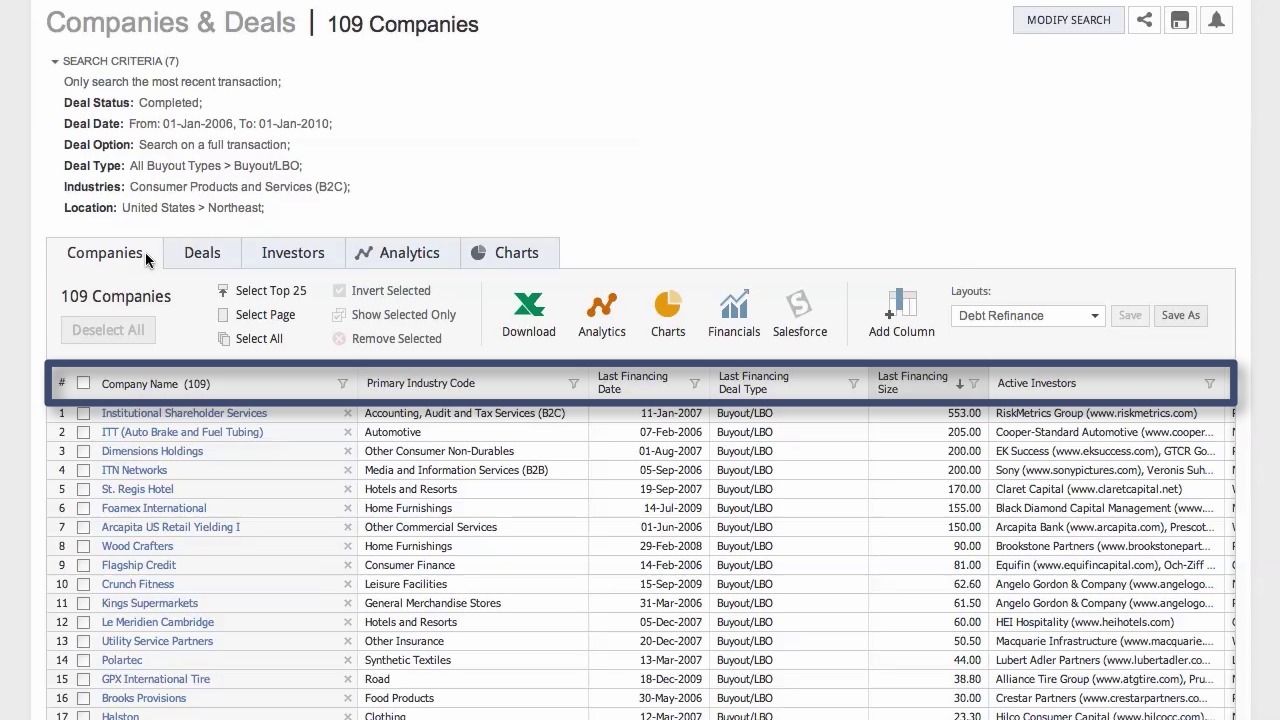
Task: Click the alert bell icon
Action: (1216, 20)
